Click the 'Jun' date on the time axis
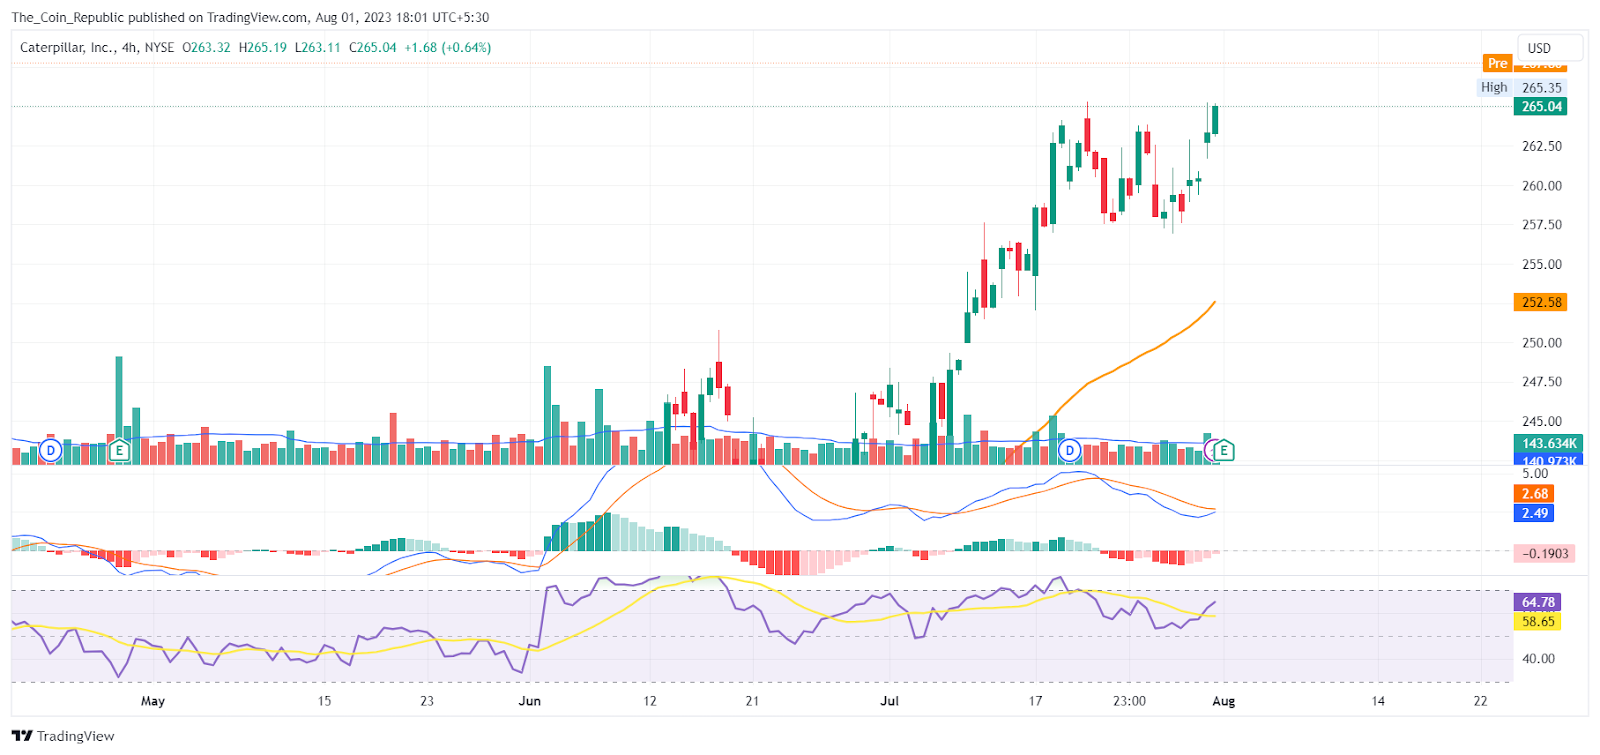Screen dimensions: 1600x755 pyautogui.click(x=530, y=701)
